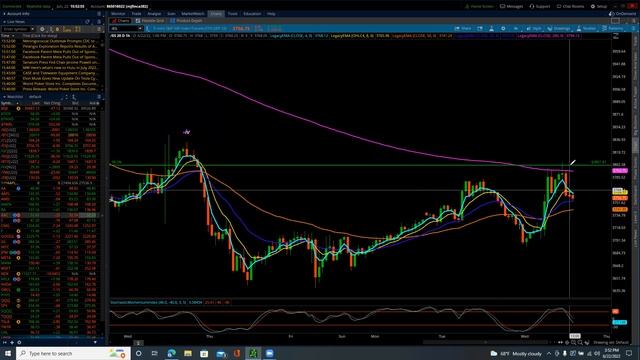Image resolution: width=640 pixels, height=360 pixels.
Task: Open the symbol selector dropdown arrow
Action: [x=140, y=29]
